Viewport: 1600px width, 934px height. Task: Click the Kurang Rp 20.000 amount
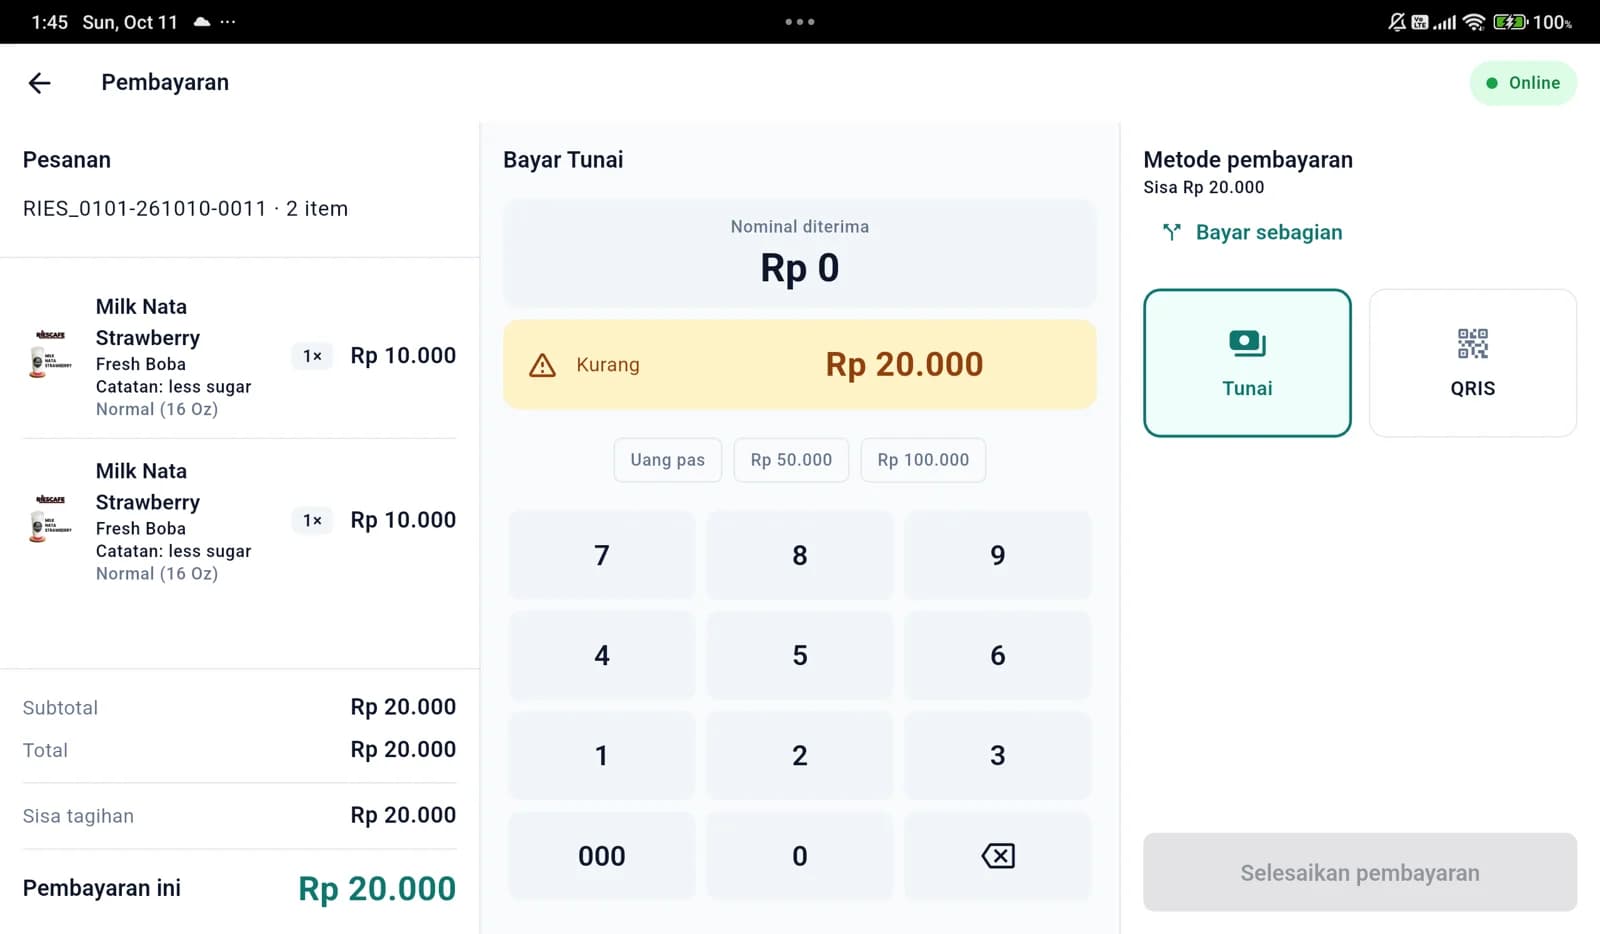(x=904, y=365)
